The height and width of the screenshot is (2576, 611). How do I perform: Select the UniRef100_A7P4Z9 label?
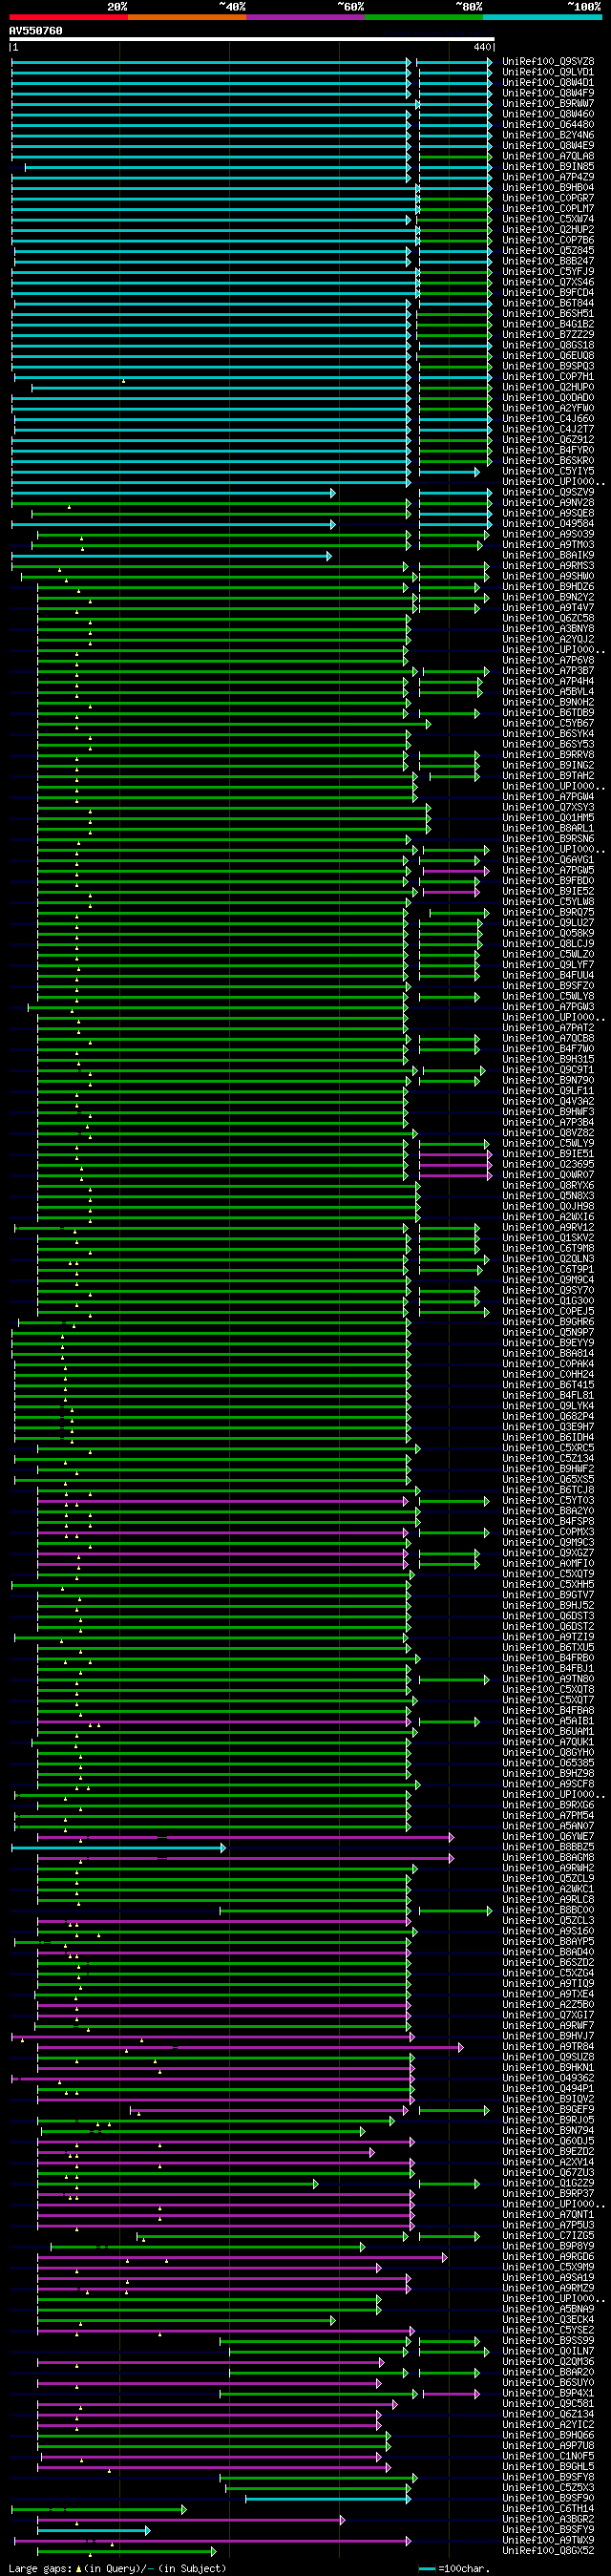click(x=548, y=177)
